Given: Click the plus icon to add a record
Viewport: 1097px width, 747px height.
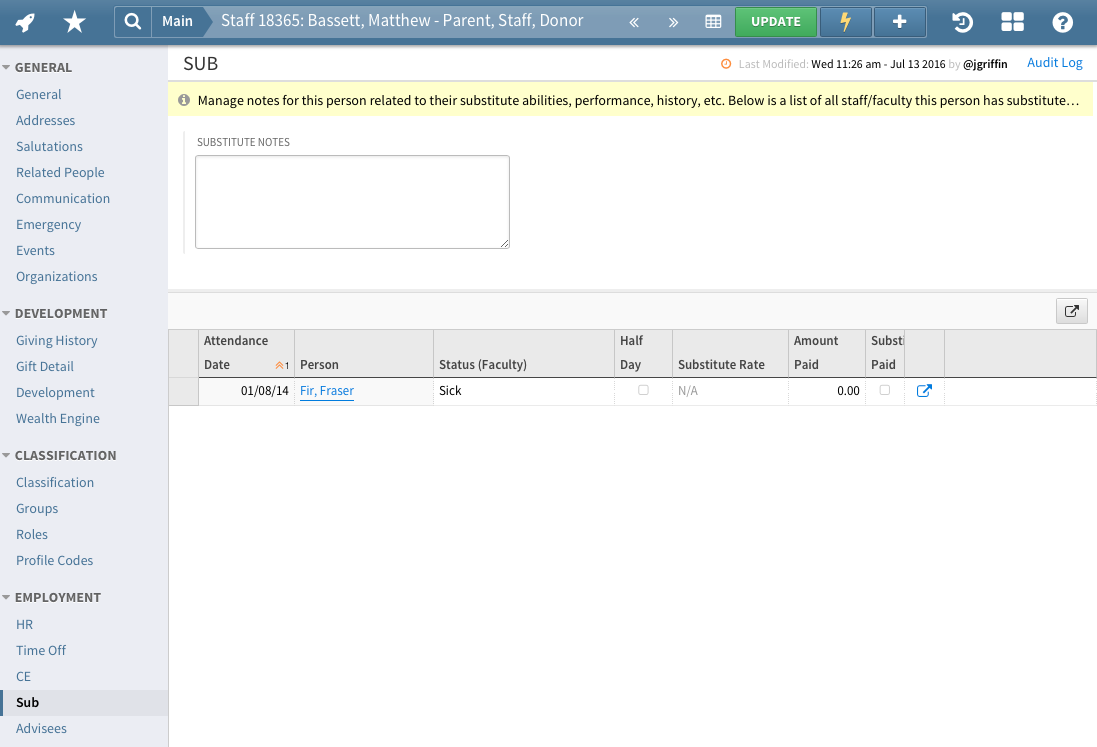Looking at the screenshot, I should click(899, 21).
